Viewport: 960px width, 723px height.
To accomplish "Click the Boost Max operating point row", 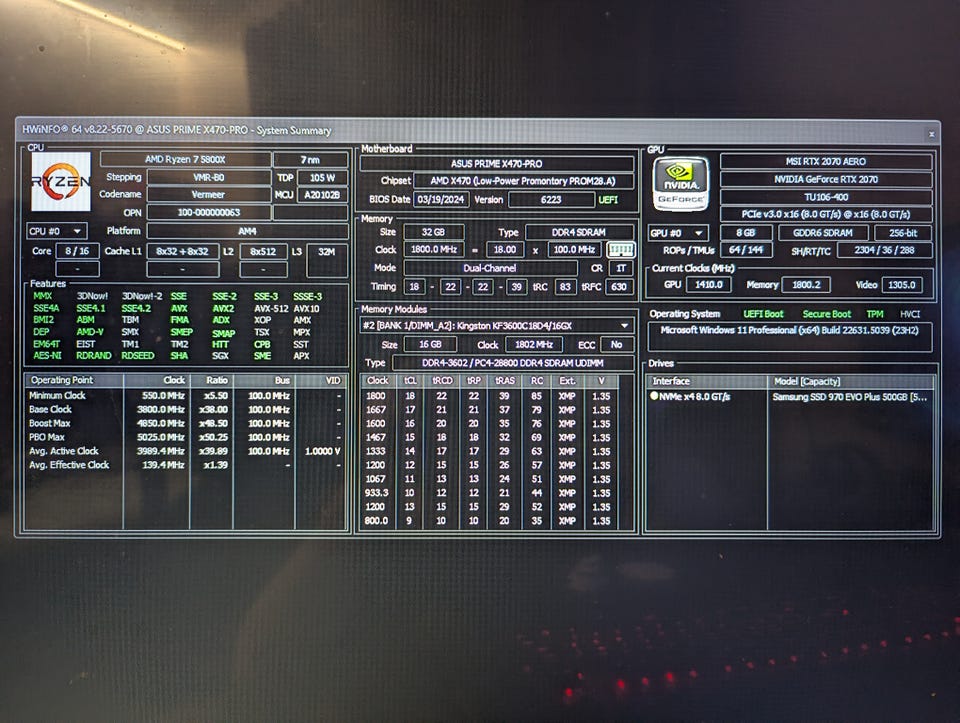I will [x=186, y=424].
